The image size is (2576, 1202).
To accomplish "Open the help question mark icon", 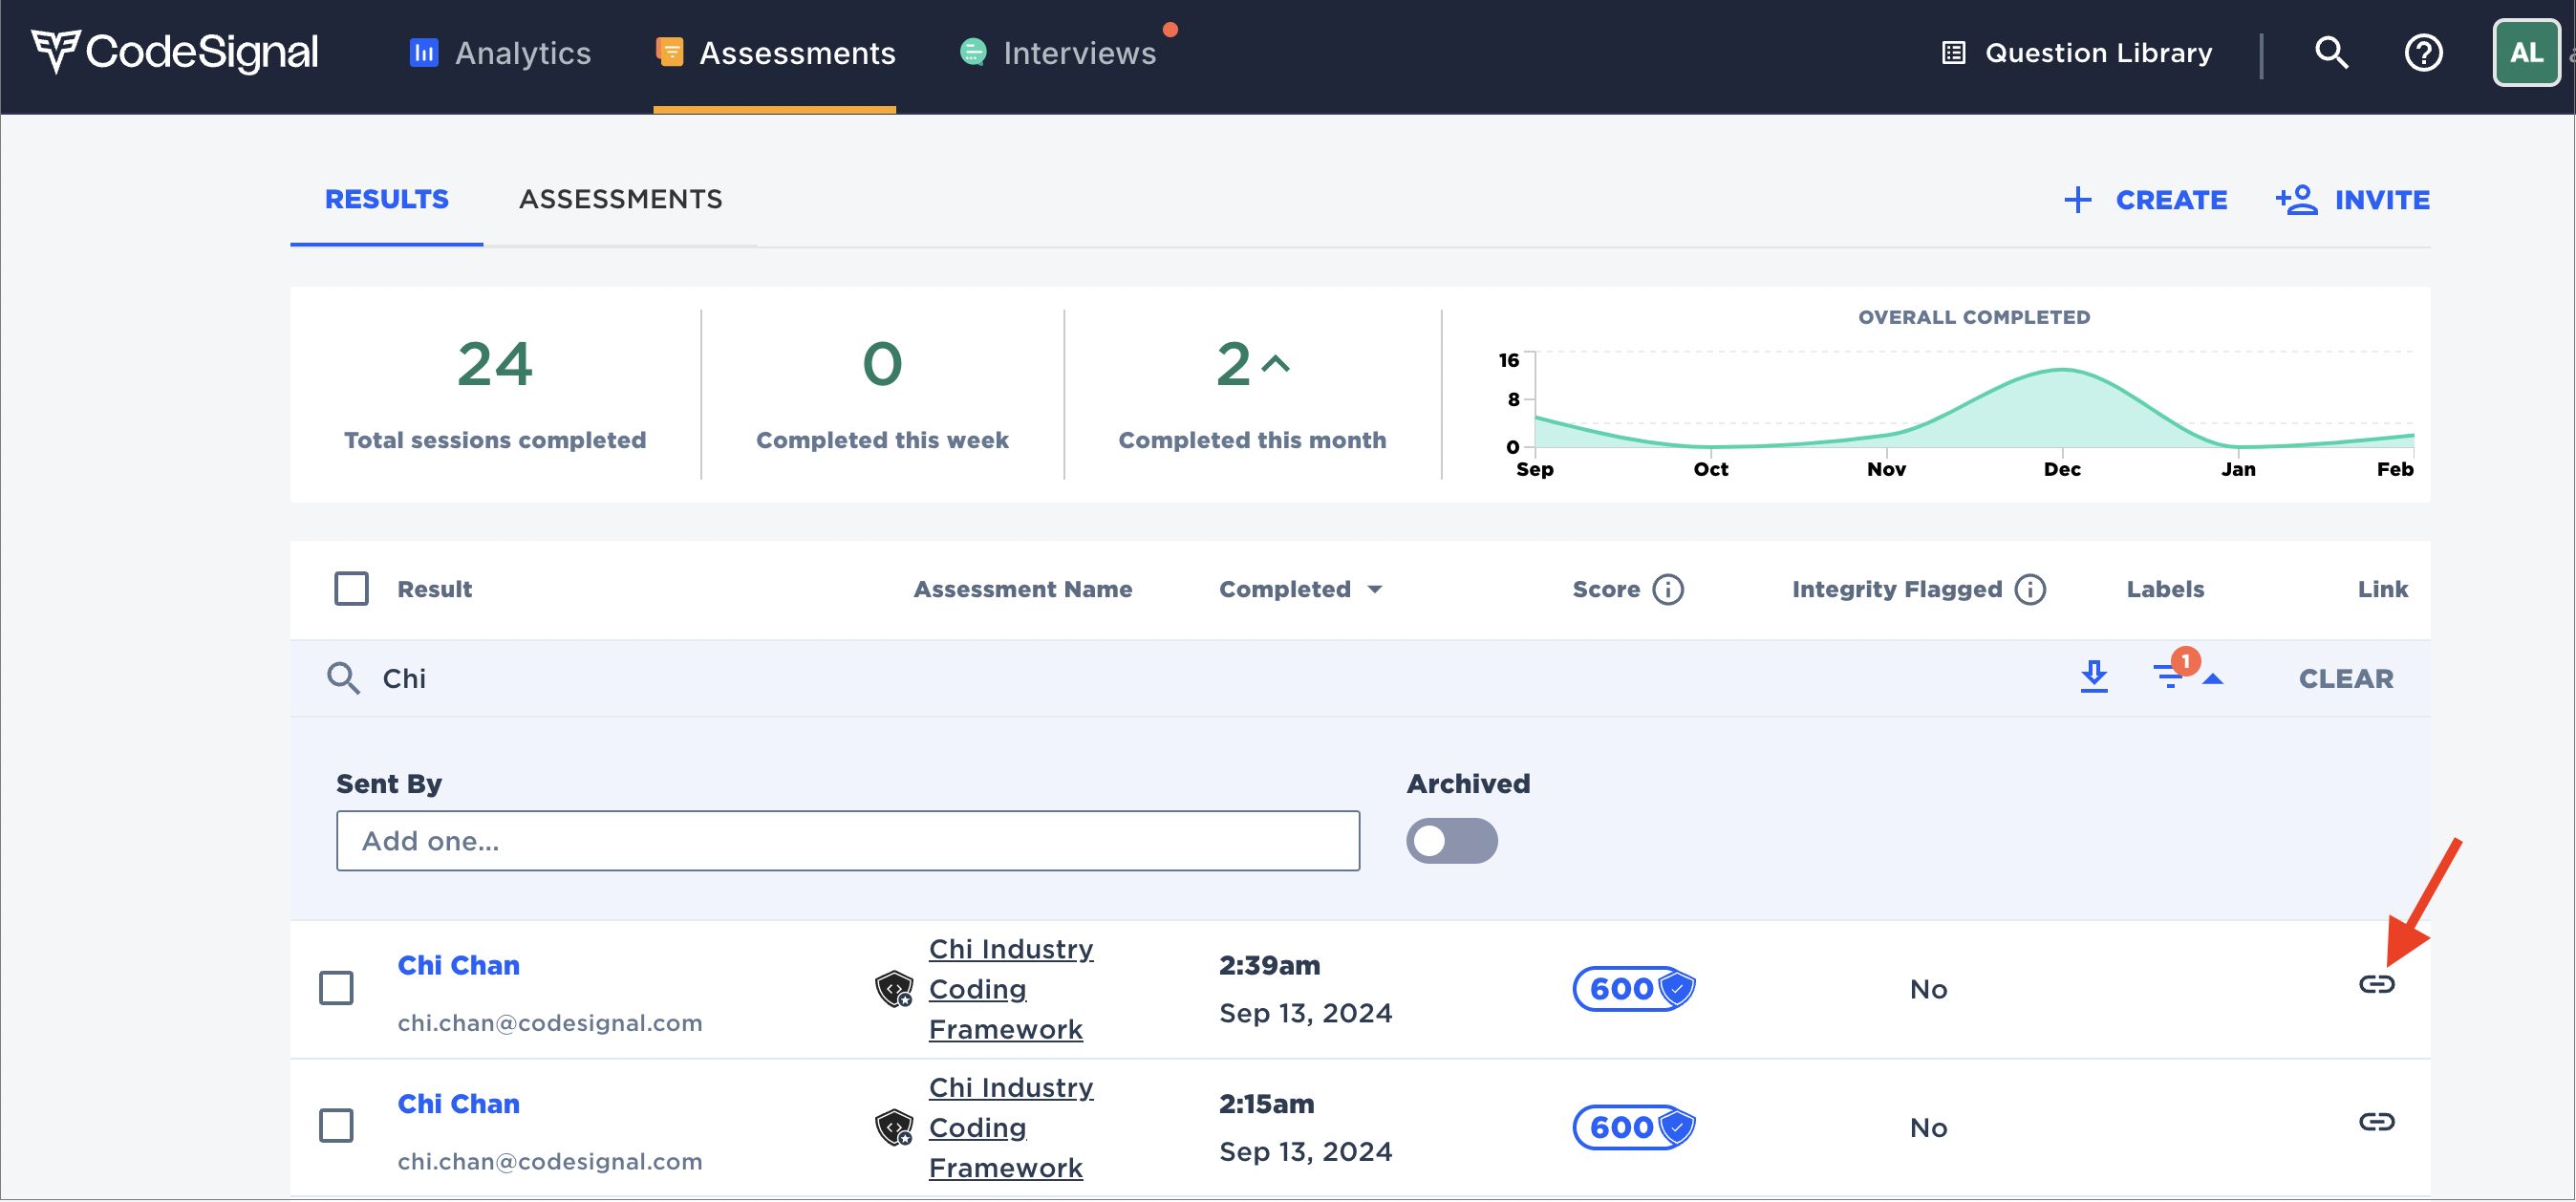I will (x=2422, y=52).
